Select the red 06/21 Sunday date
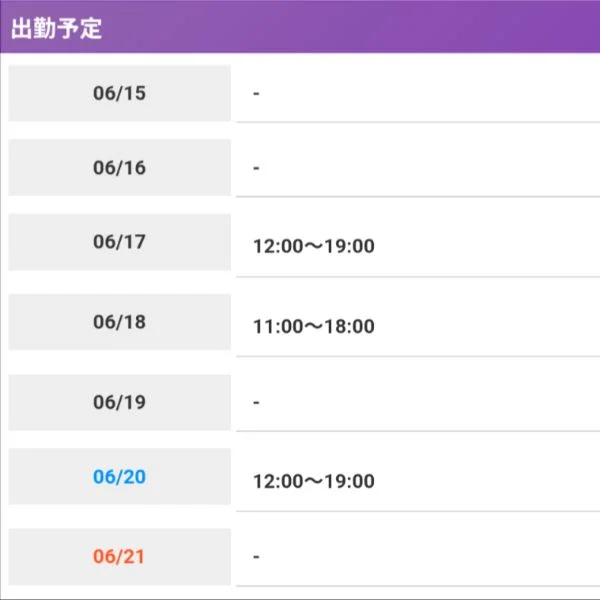This screenshot has width=600, height=600. coord(119,556)
